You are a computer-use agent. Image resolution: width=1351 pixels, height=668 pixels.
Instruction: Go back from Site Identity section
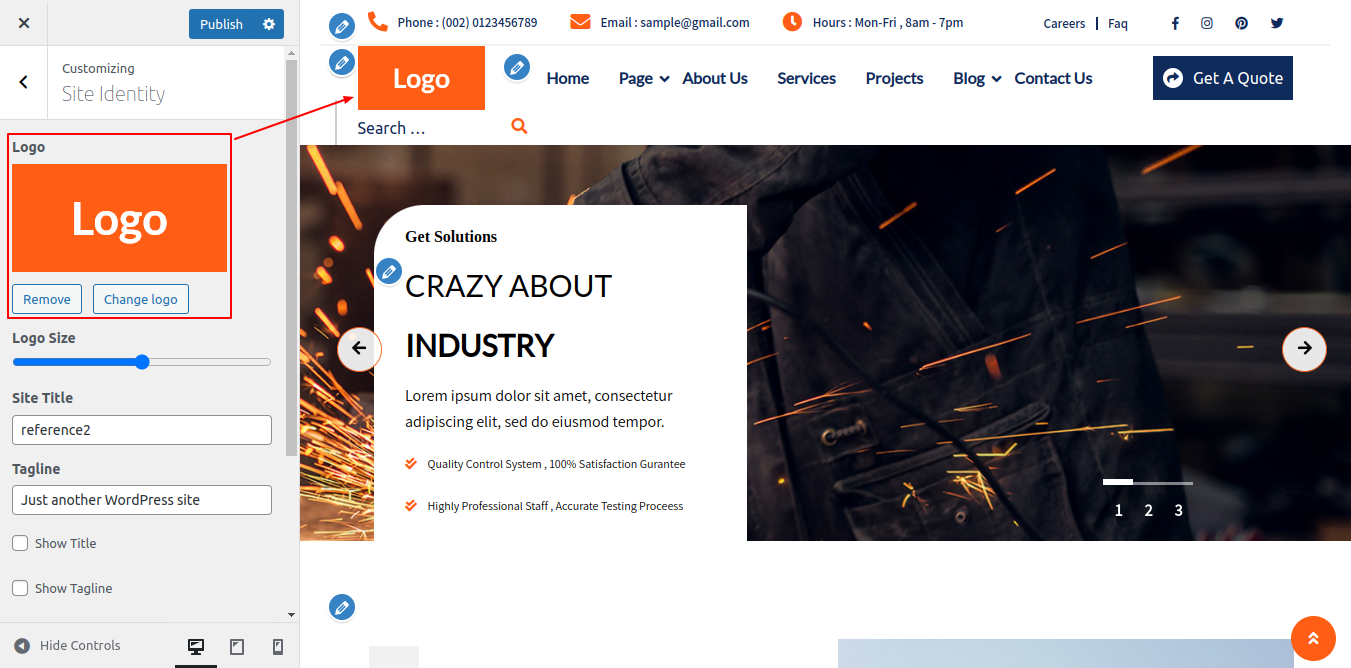coord(24,82)
